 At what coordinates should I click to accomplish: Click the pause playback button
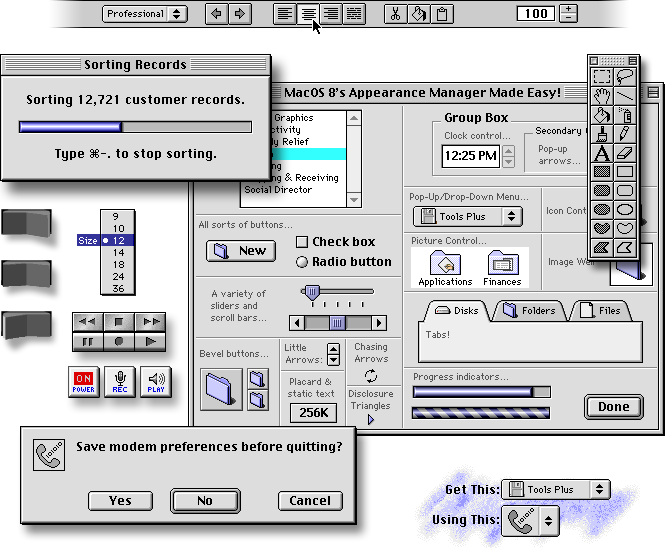(x=88, y=341)
